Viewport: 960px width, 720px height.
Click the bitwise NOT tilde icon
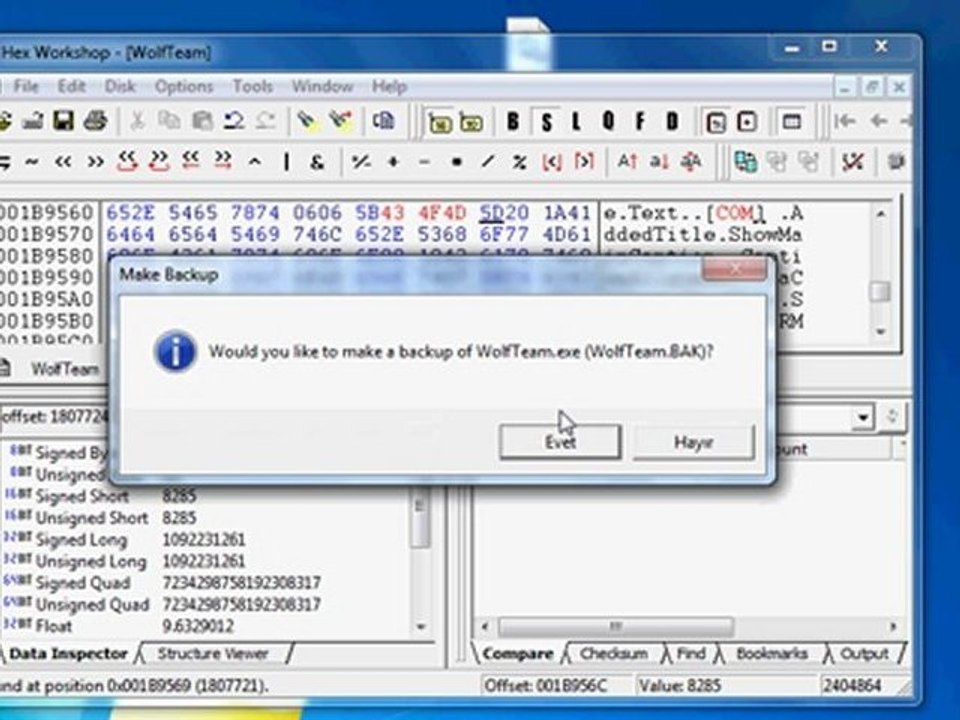click(x=31, y=162)
